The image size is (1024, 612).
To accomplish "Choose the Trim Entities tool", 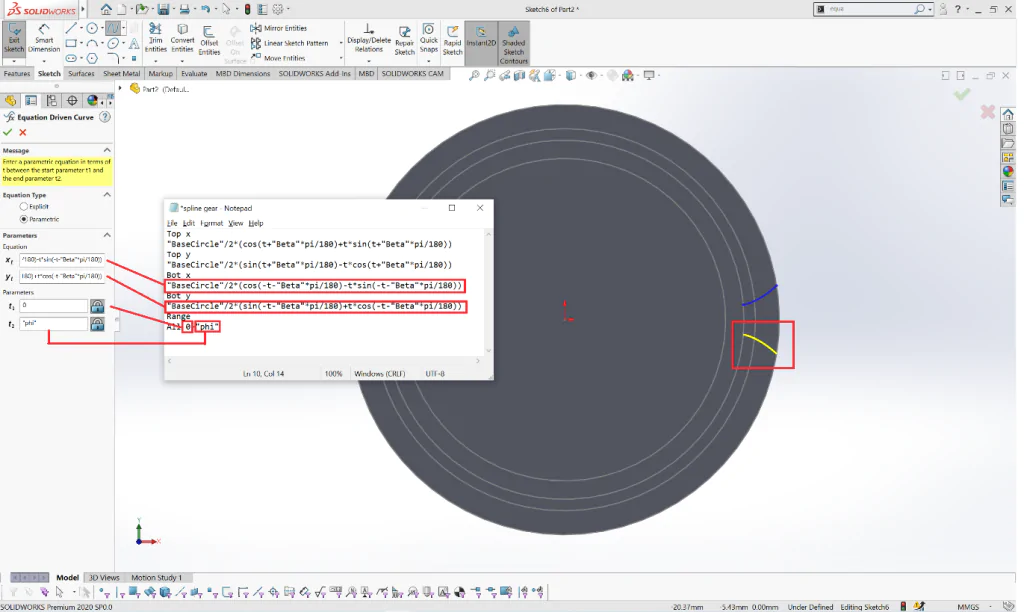I will pyautogui.click(x=155, y=38).
